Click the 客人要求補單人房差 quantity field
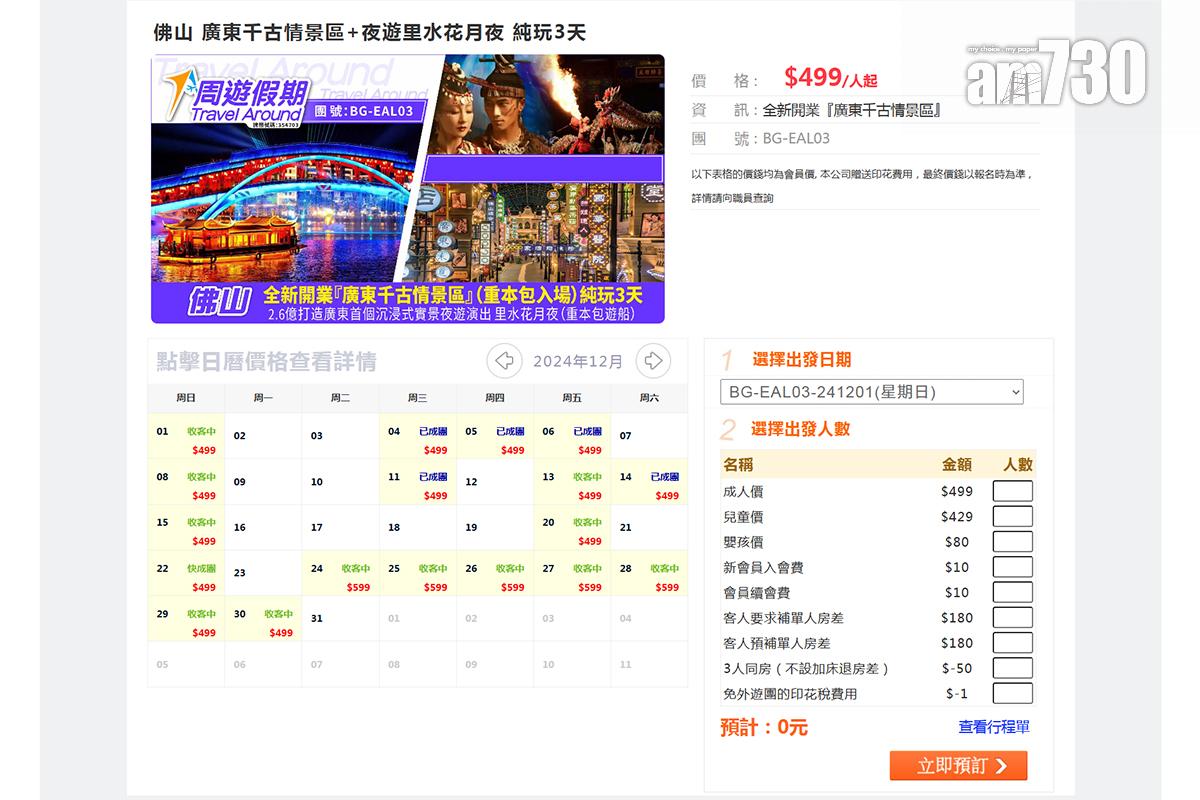The width and height of the screenshot is (1200, 800). pyautogui.click(x=1012, y=618)
